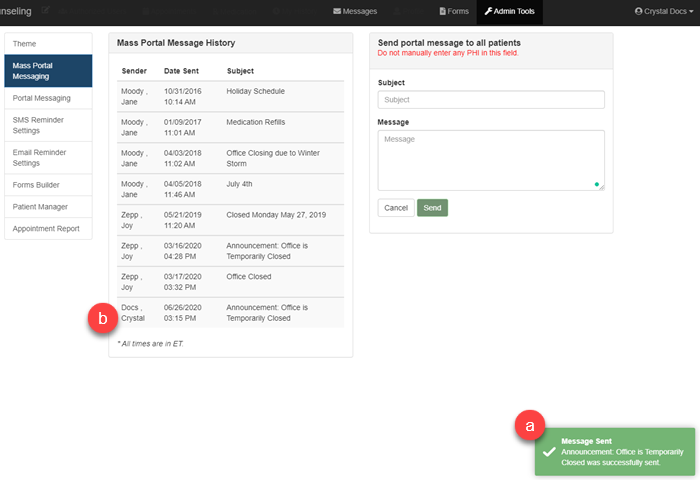Click the user avatar icon beside Crystal Docs
Viewport: 700px width, 481px height.
pos(638,11)
